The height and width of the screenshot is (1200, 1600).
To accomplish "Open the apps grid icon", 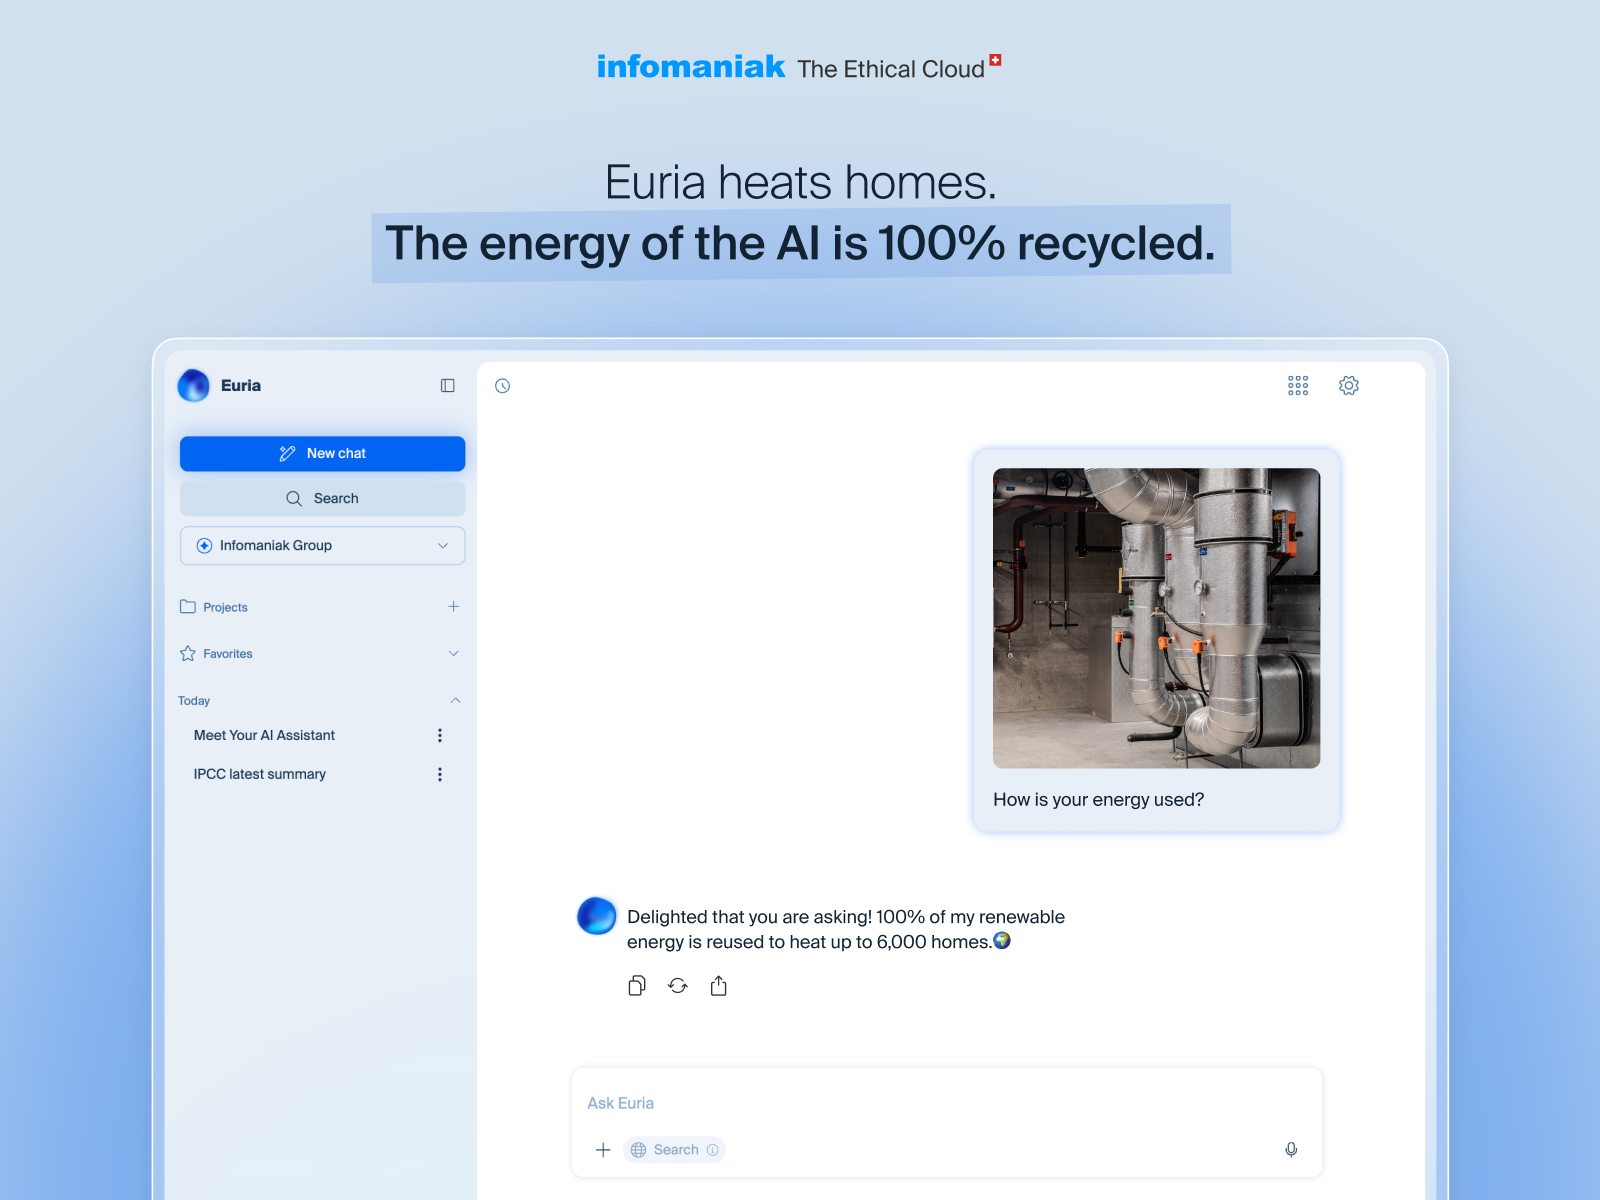I will pos(1298,386).
